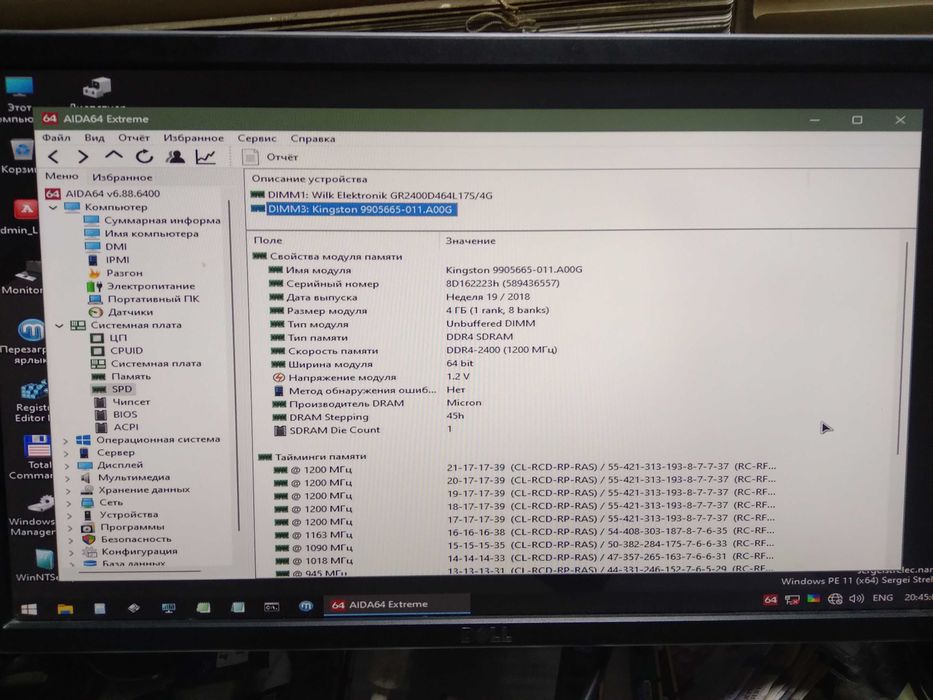Viewport: 933px width, 700px height.
Task: Go up one level in tree
Action: pos(114,156)
